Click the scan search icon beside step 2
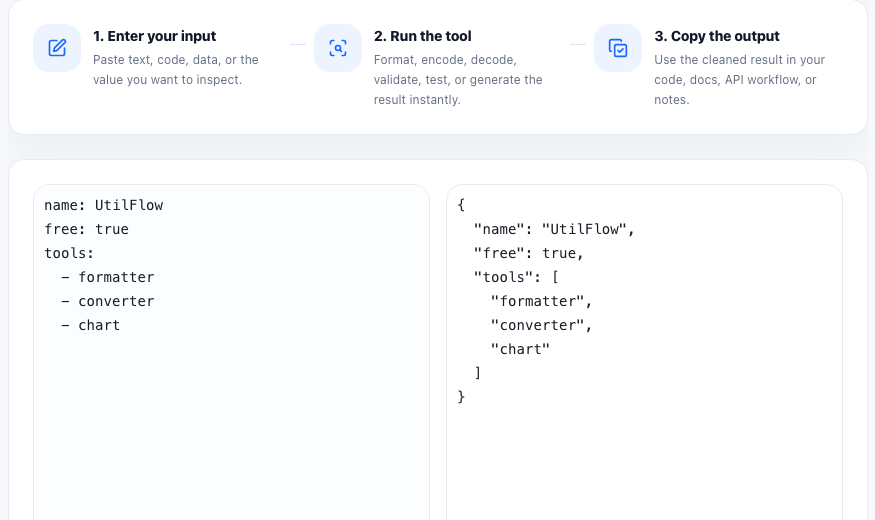Viewport: 875px width, 520px height. (338, 48)
